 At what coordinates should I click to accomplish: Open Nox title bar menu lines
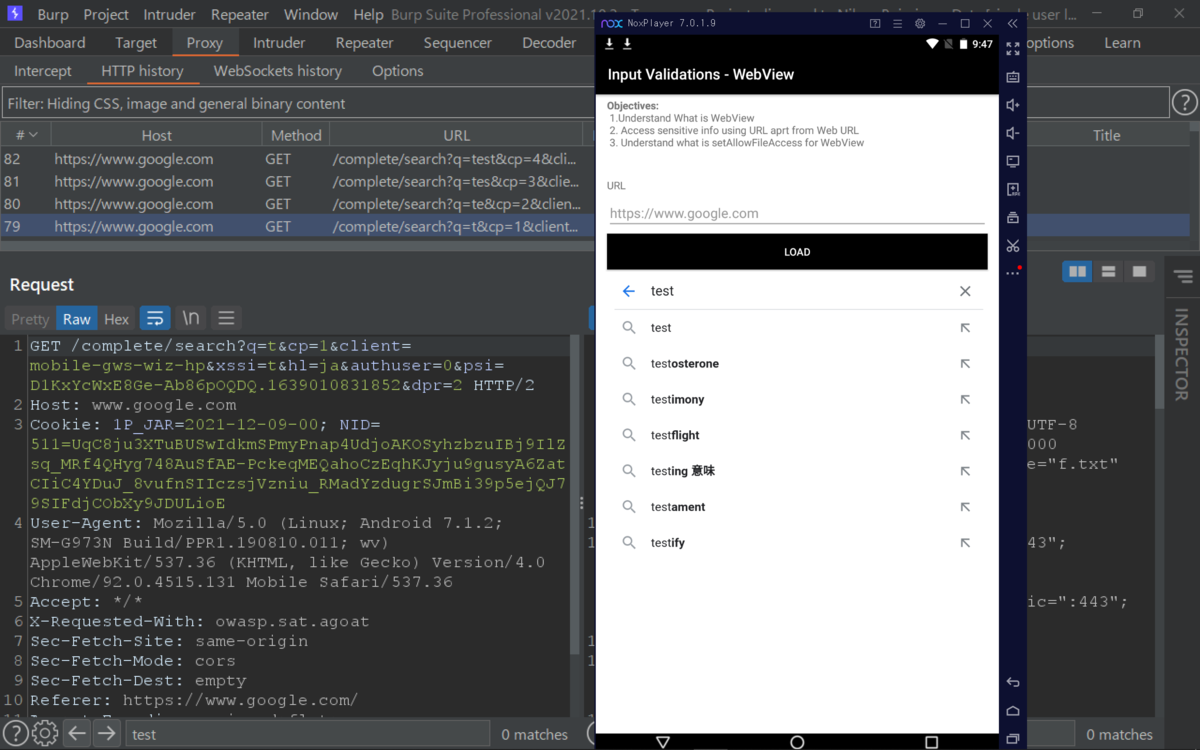[x=897, y=23]
